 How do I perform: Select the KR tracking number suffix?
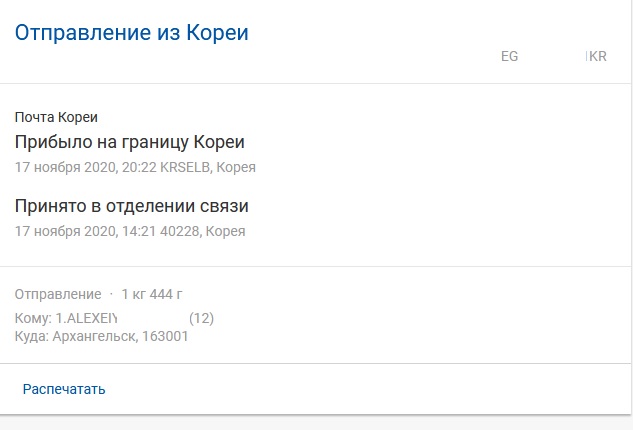[598, 57]
